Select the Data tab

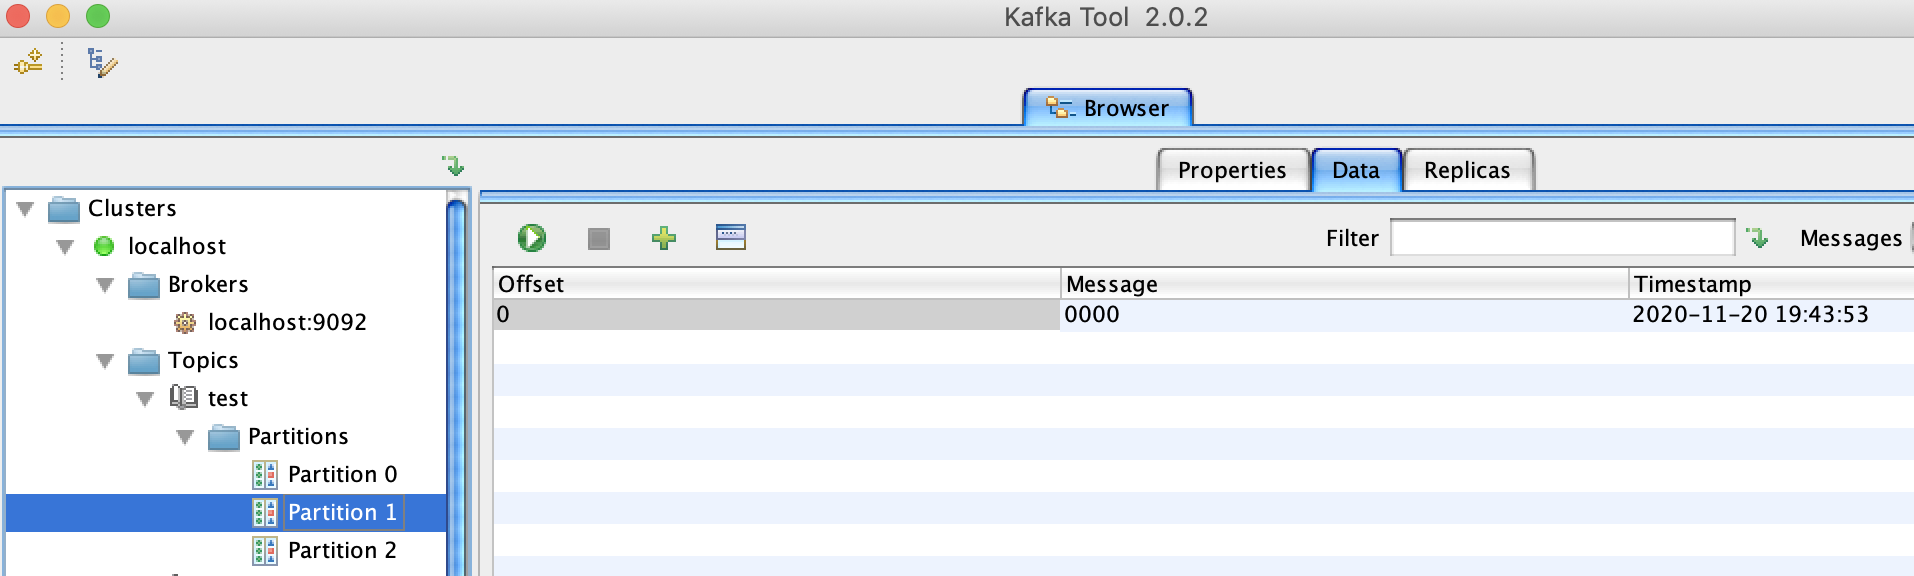point(1356,170)
